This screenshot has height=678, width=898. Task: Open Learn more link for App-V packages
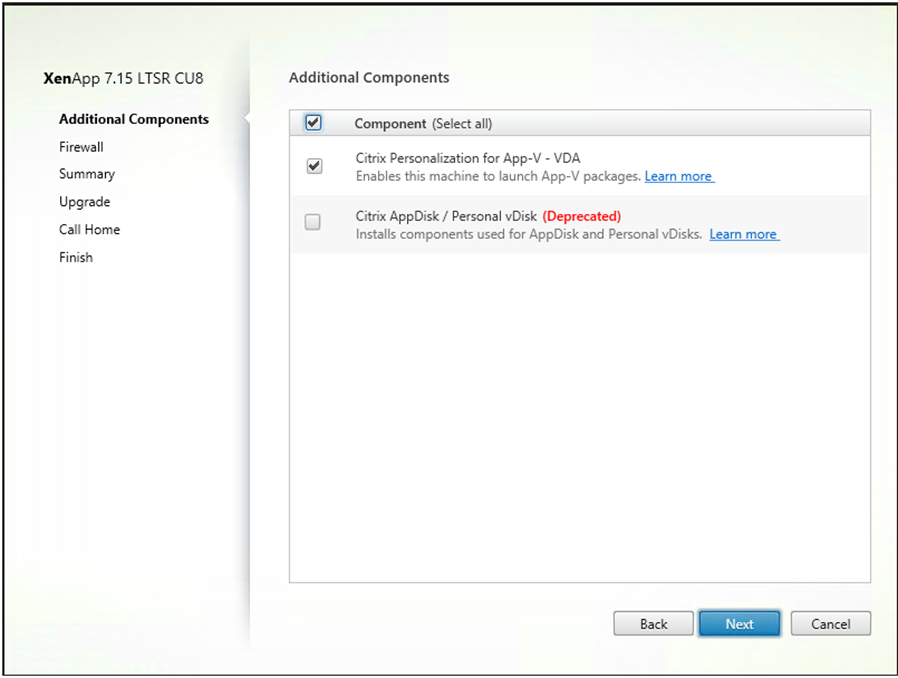click(679, 176)
